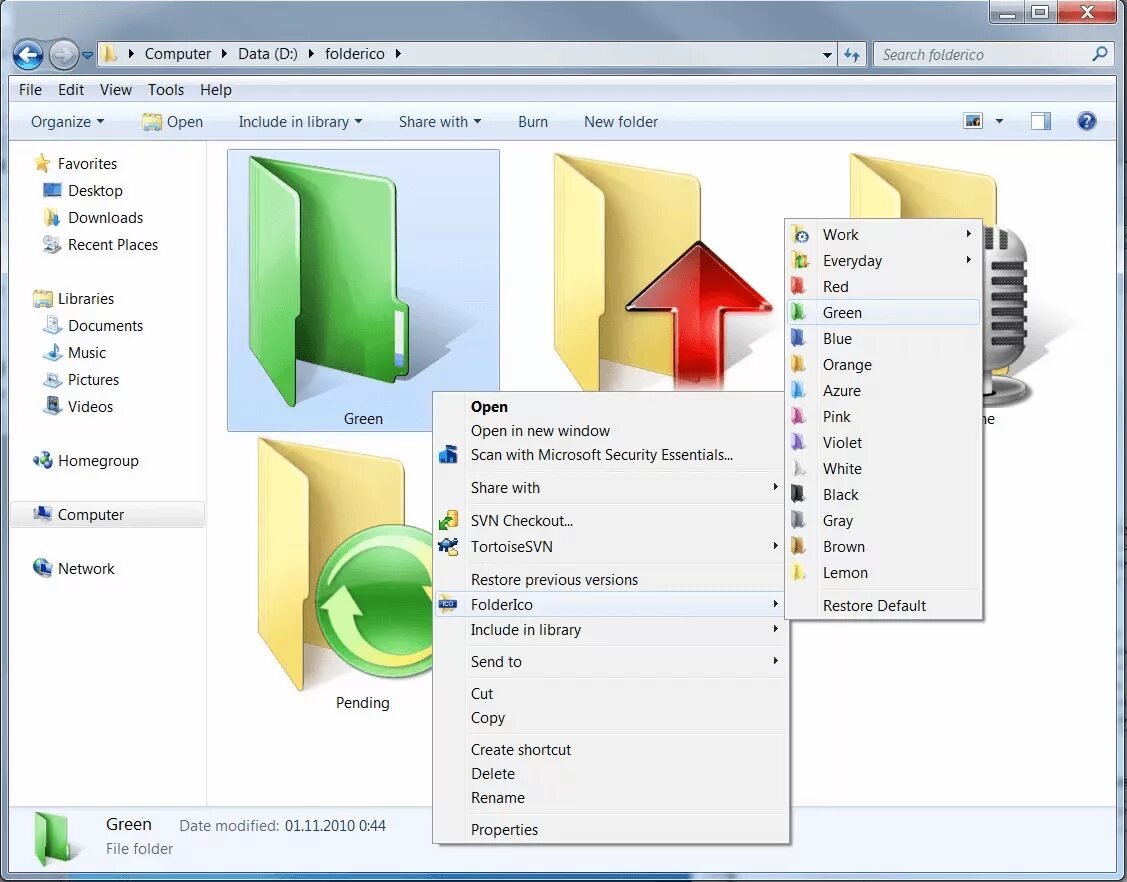Show the preview pane icon
The height and width of the screenshot is (882, 1127).
[x=1040, y=120]
